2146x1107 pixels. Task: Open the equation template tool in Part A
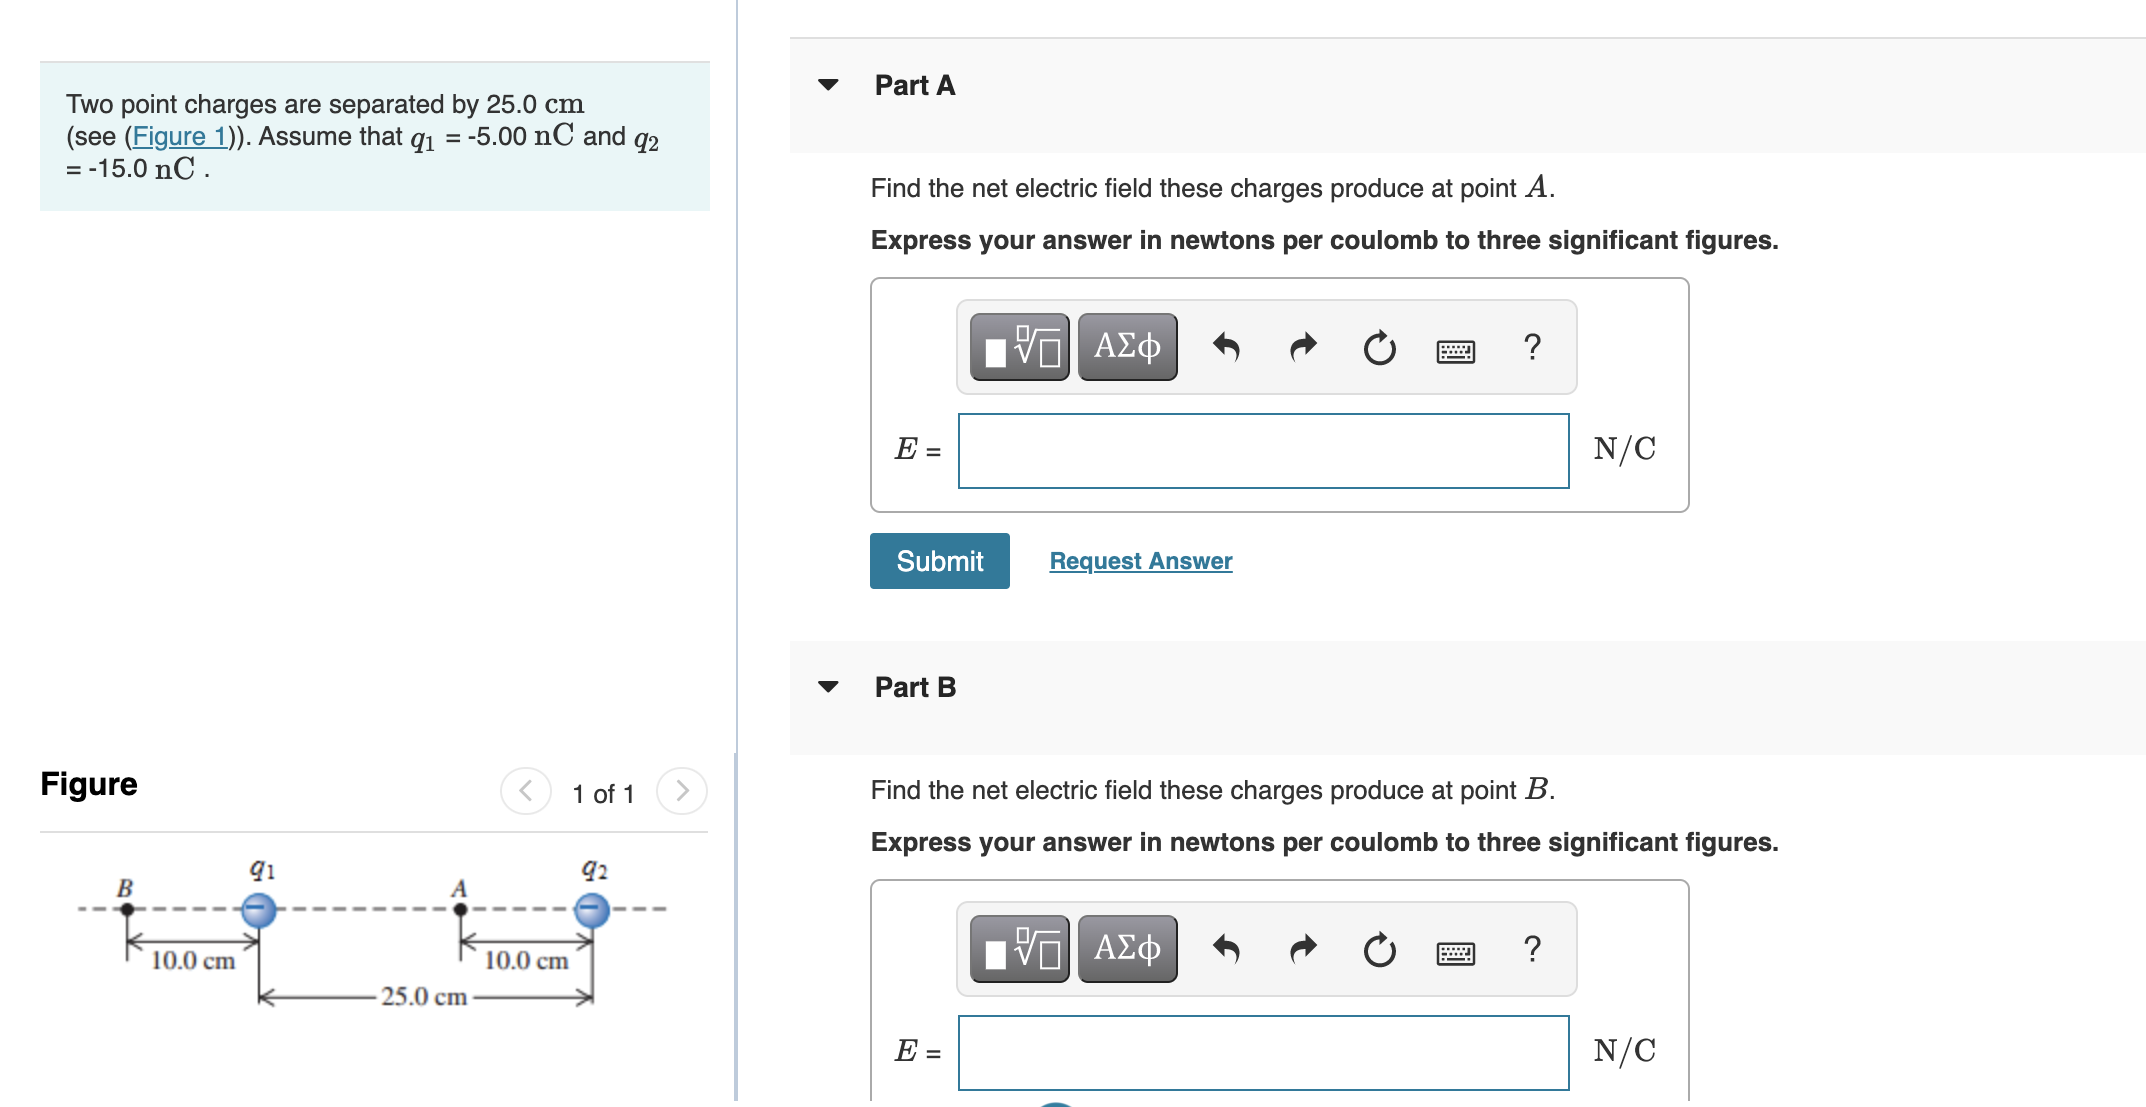coord(1018,347)
